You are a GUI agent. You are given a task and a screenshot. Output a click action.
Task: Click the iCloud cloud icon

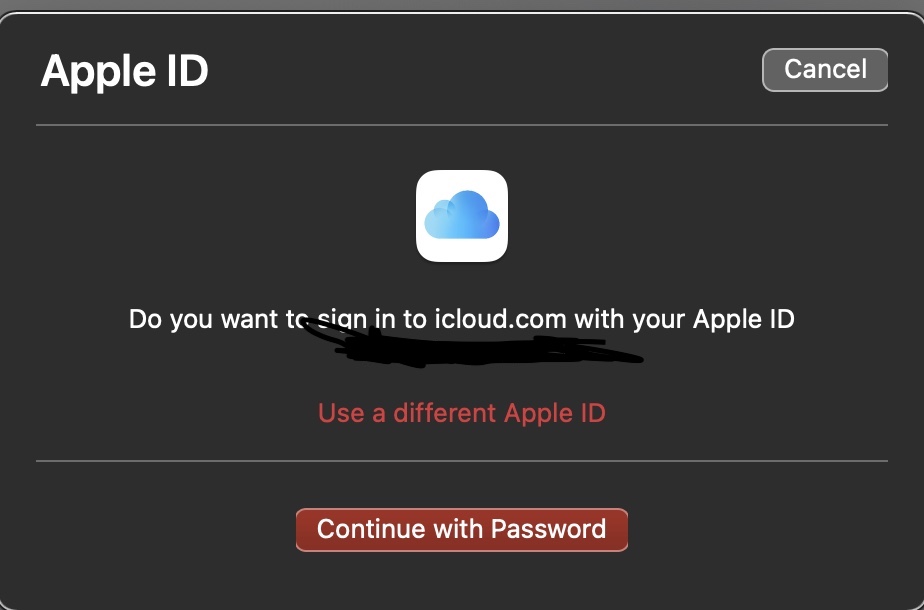pyautogui.click(x=461, y=216)
